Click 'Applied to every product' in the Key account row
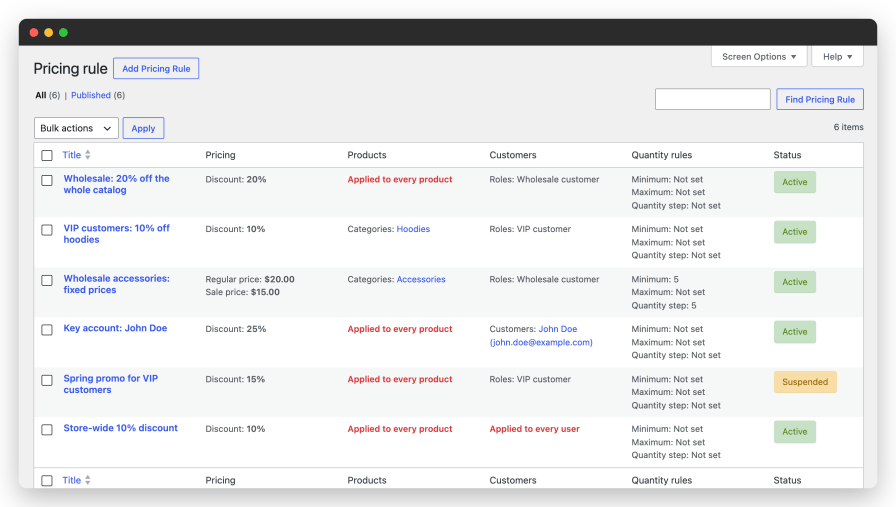This screenshot has width=896, height=507. coord(399,329)
